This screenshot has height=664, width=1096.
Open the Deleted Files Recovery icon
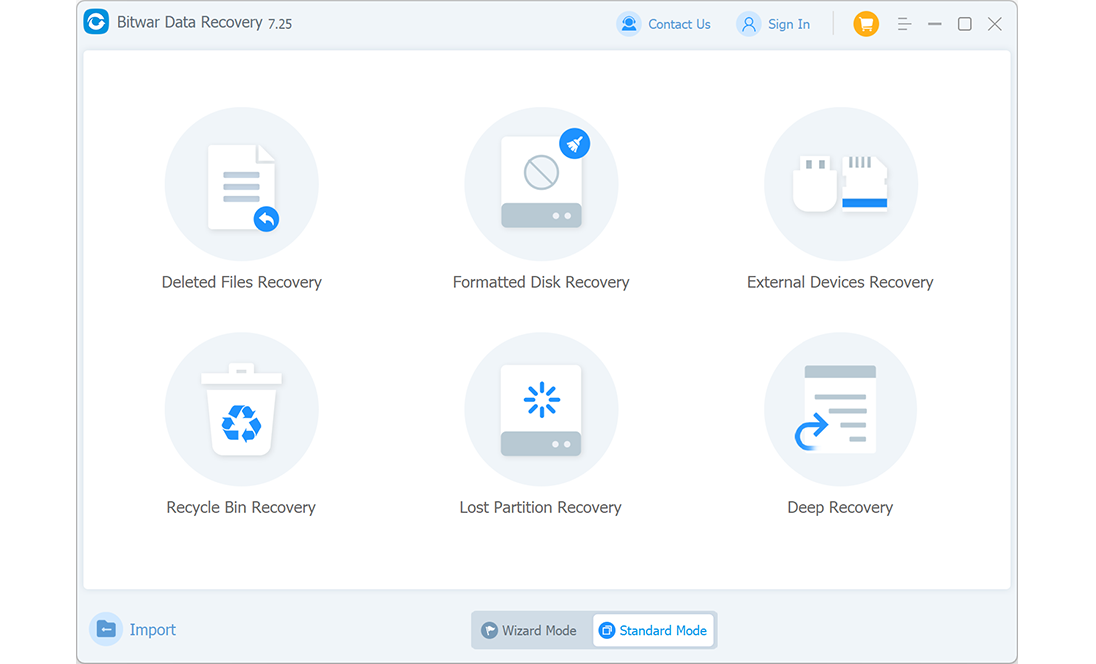coord(242,184)
